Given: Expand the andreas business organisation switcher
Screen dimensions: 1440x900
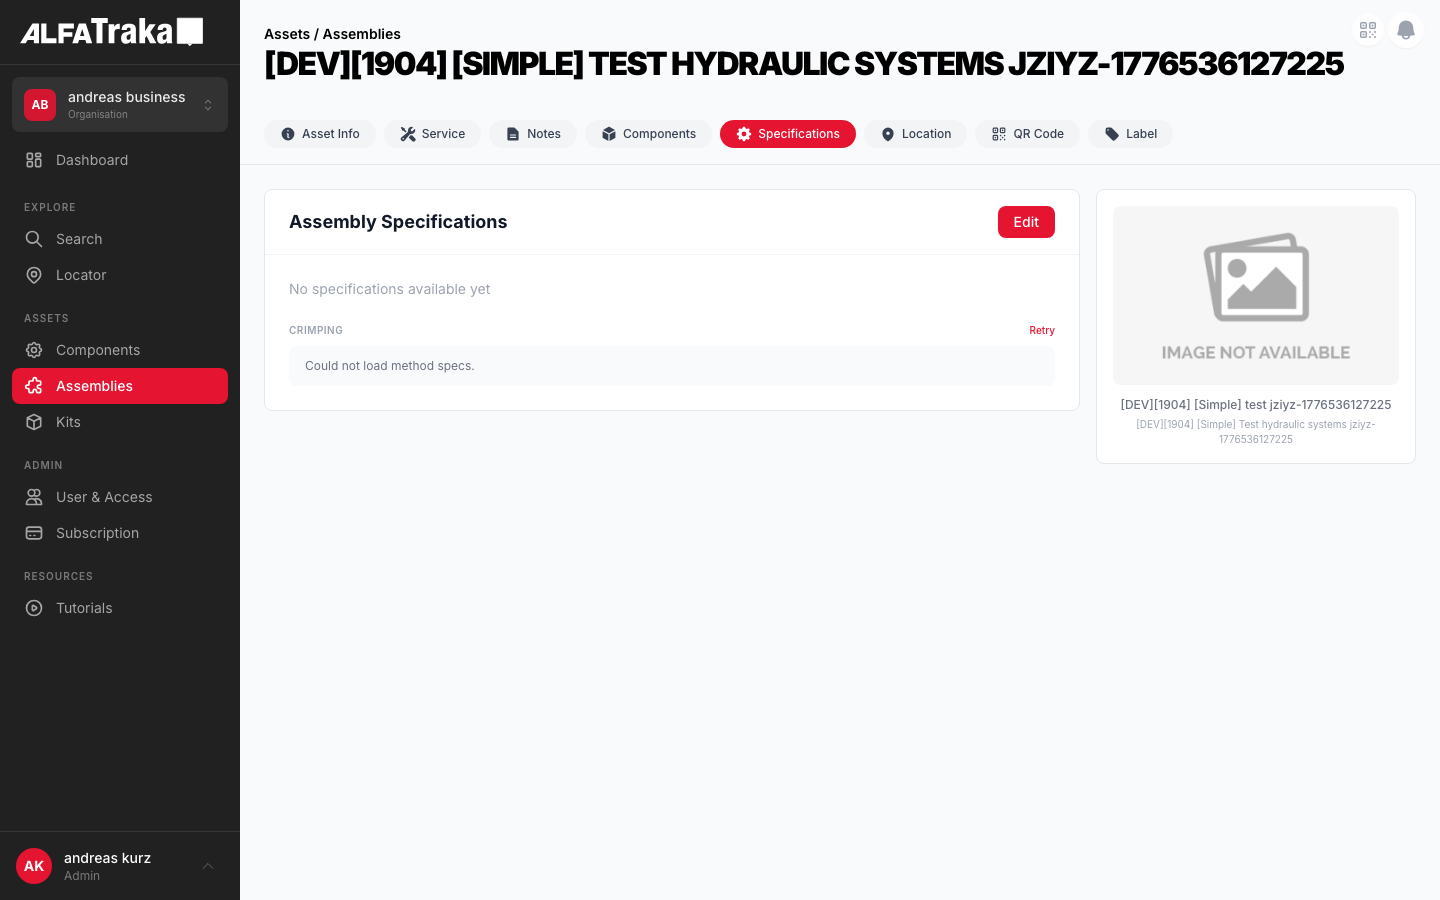Looking at the screenshot, I should [x=120, y=105].
